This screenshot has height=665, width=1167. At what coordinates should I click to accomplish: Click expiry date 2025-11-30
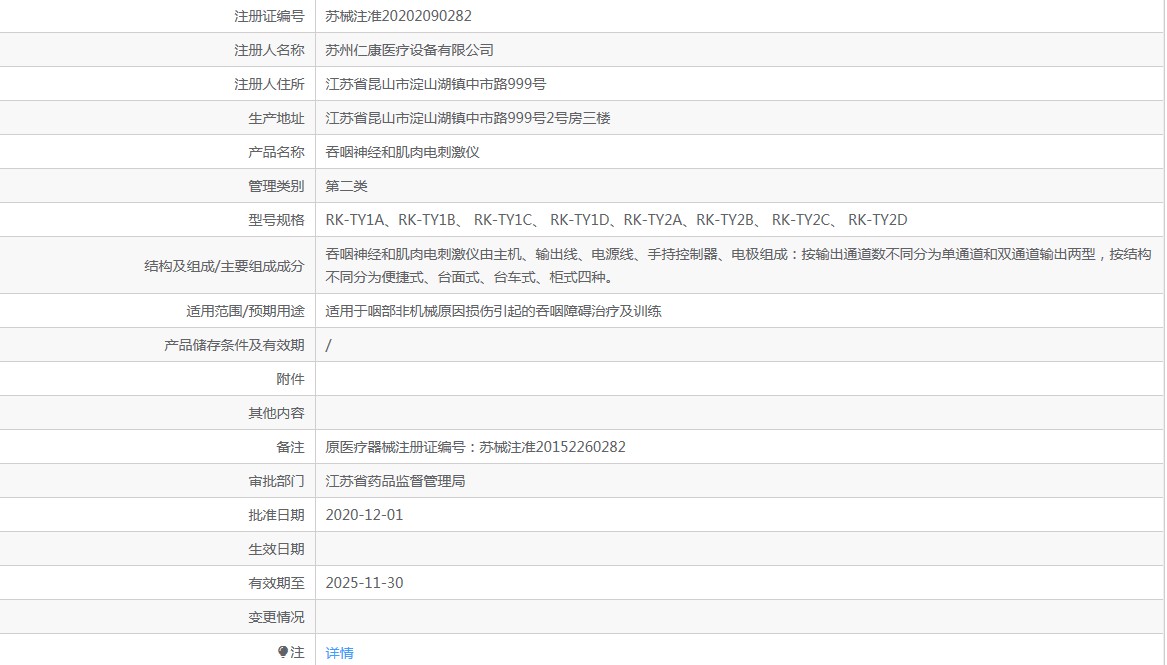pyautogui.click(x=364, y=583)
